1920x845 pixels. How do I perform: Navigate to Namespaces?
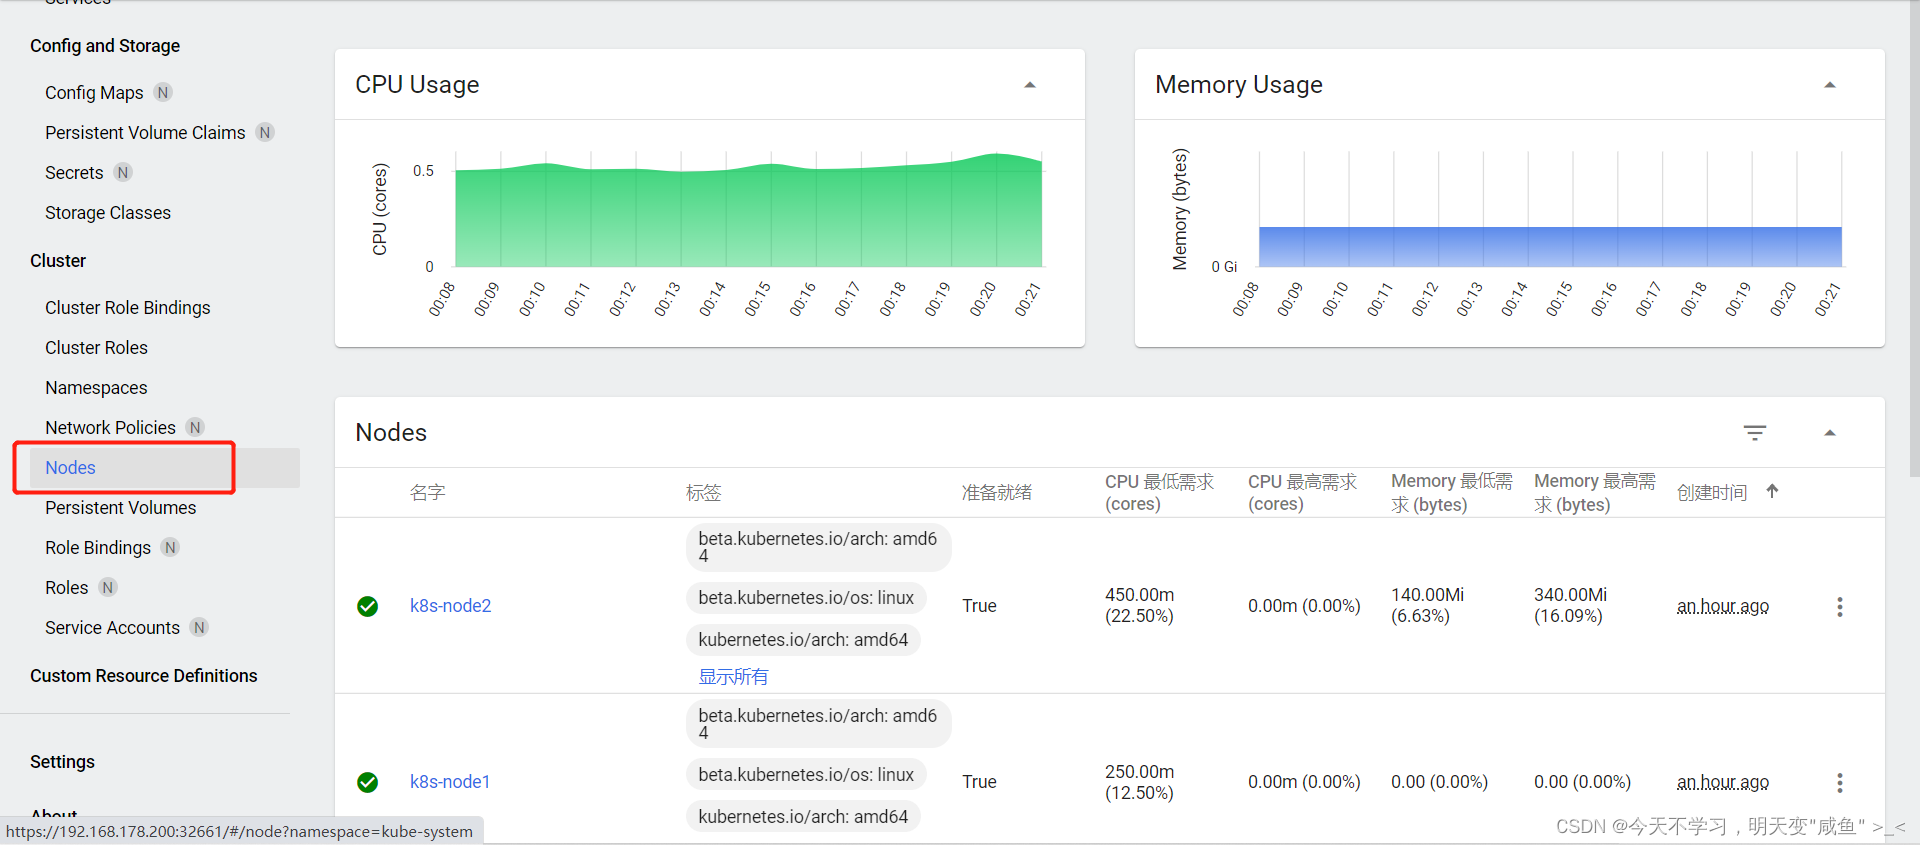(96, 387)
